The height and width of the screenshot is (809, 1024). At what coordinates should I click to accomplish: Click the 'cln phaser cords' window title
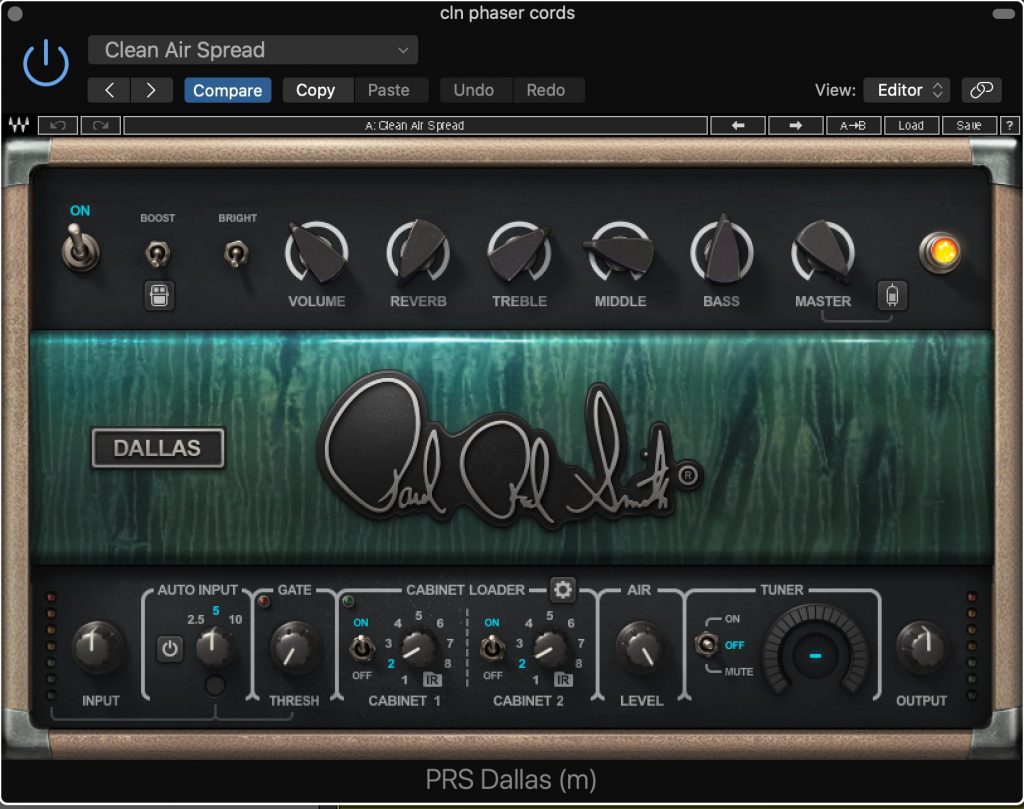(x=507, y=13)
